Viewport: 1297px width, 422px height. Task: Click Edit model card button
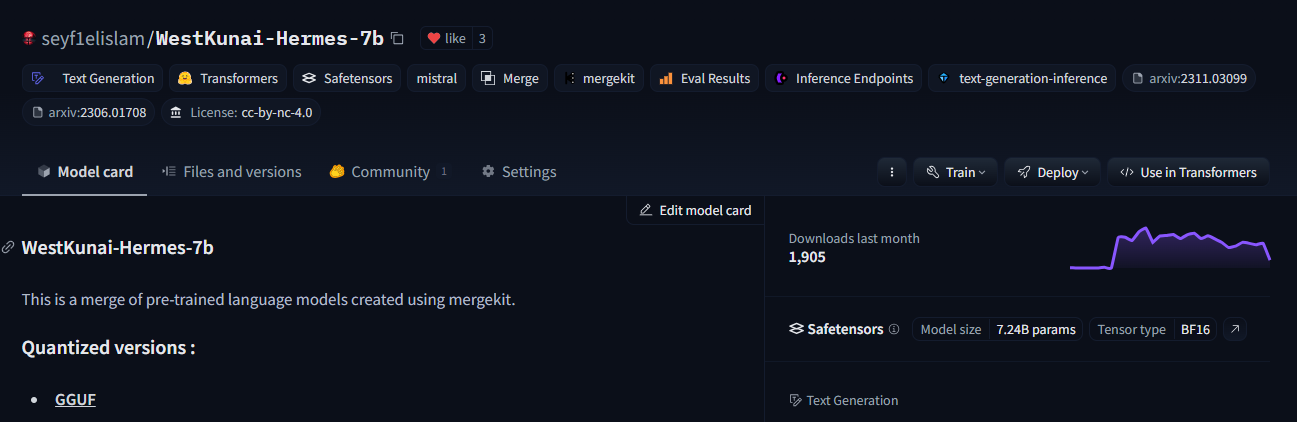695,210
